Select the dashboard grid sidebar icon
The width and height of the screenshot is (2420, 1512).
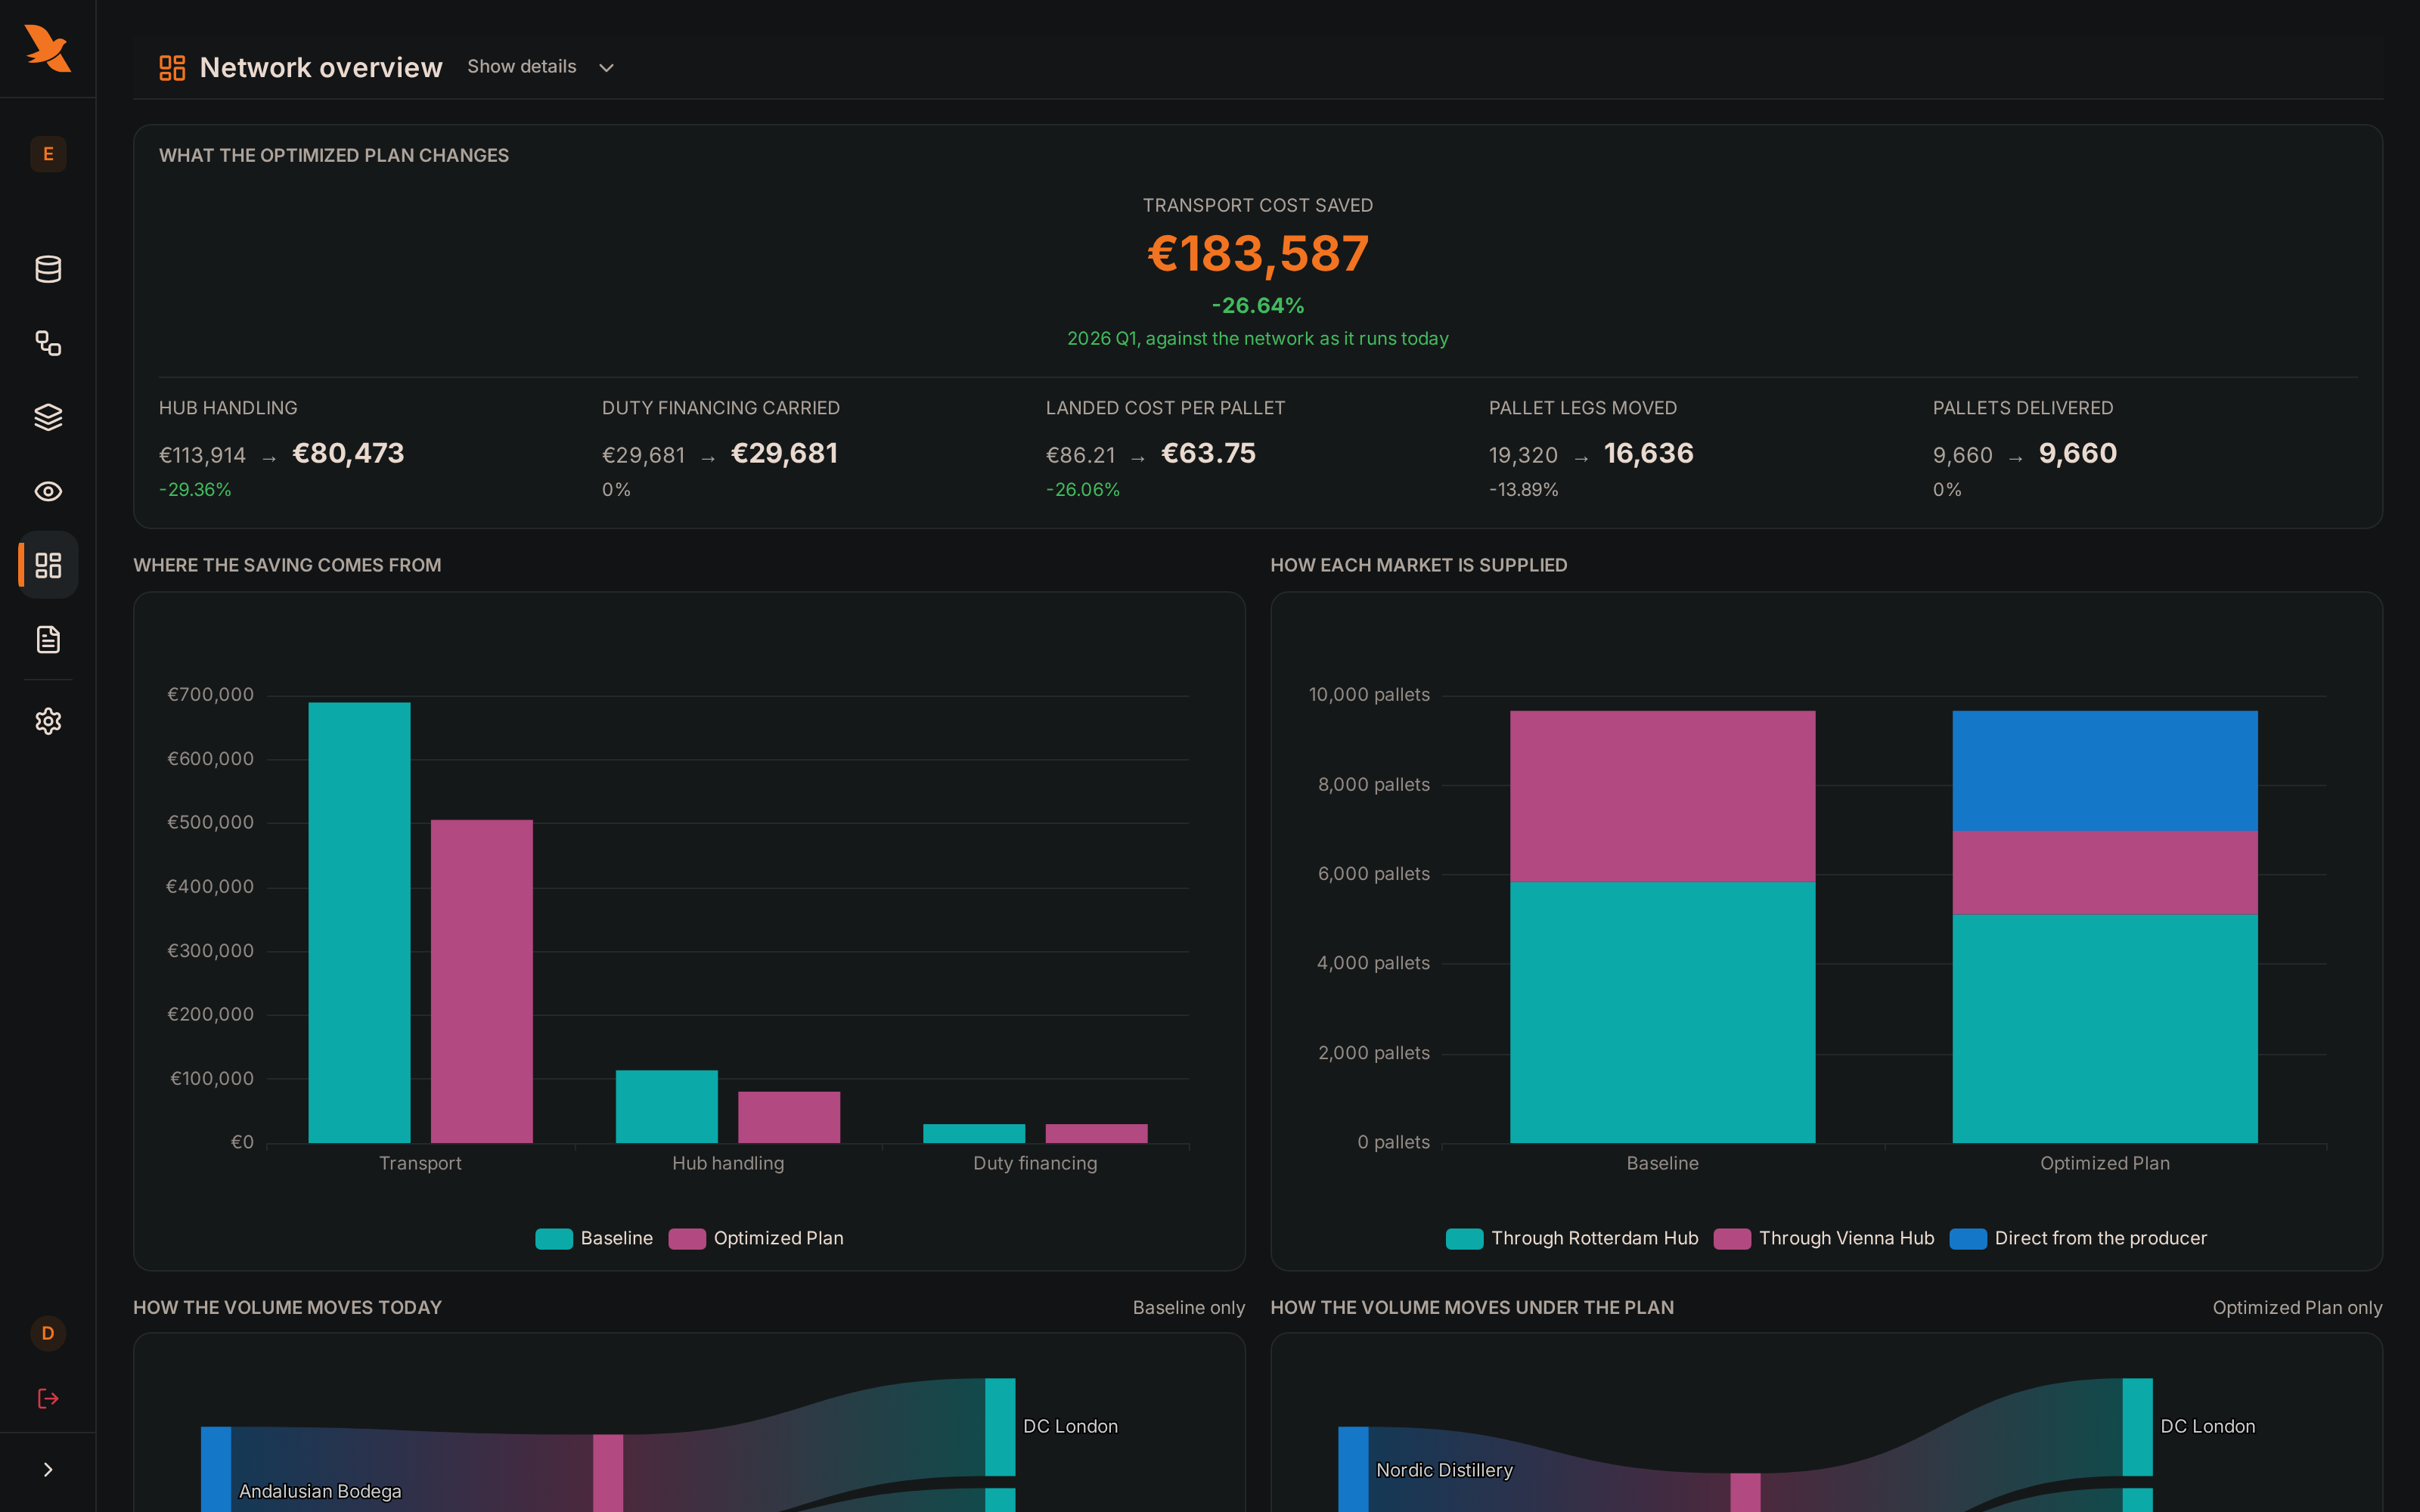click(x=48, y=565)
